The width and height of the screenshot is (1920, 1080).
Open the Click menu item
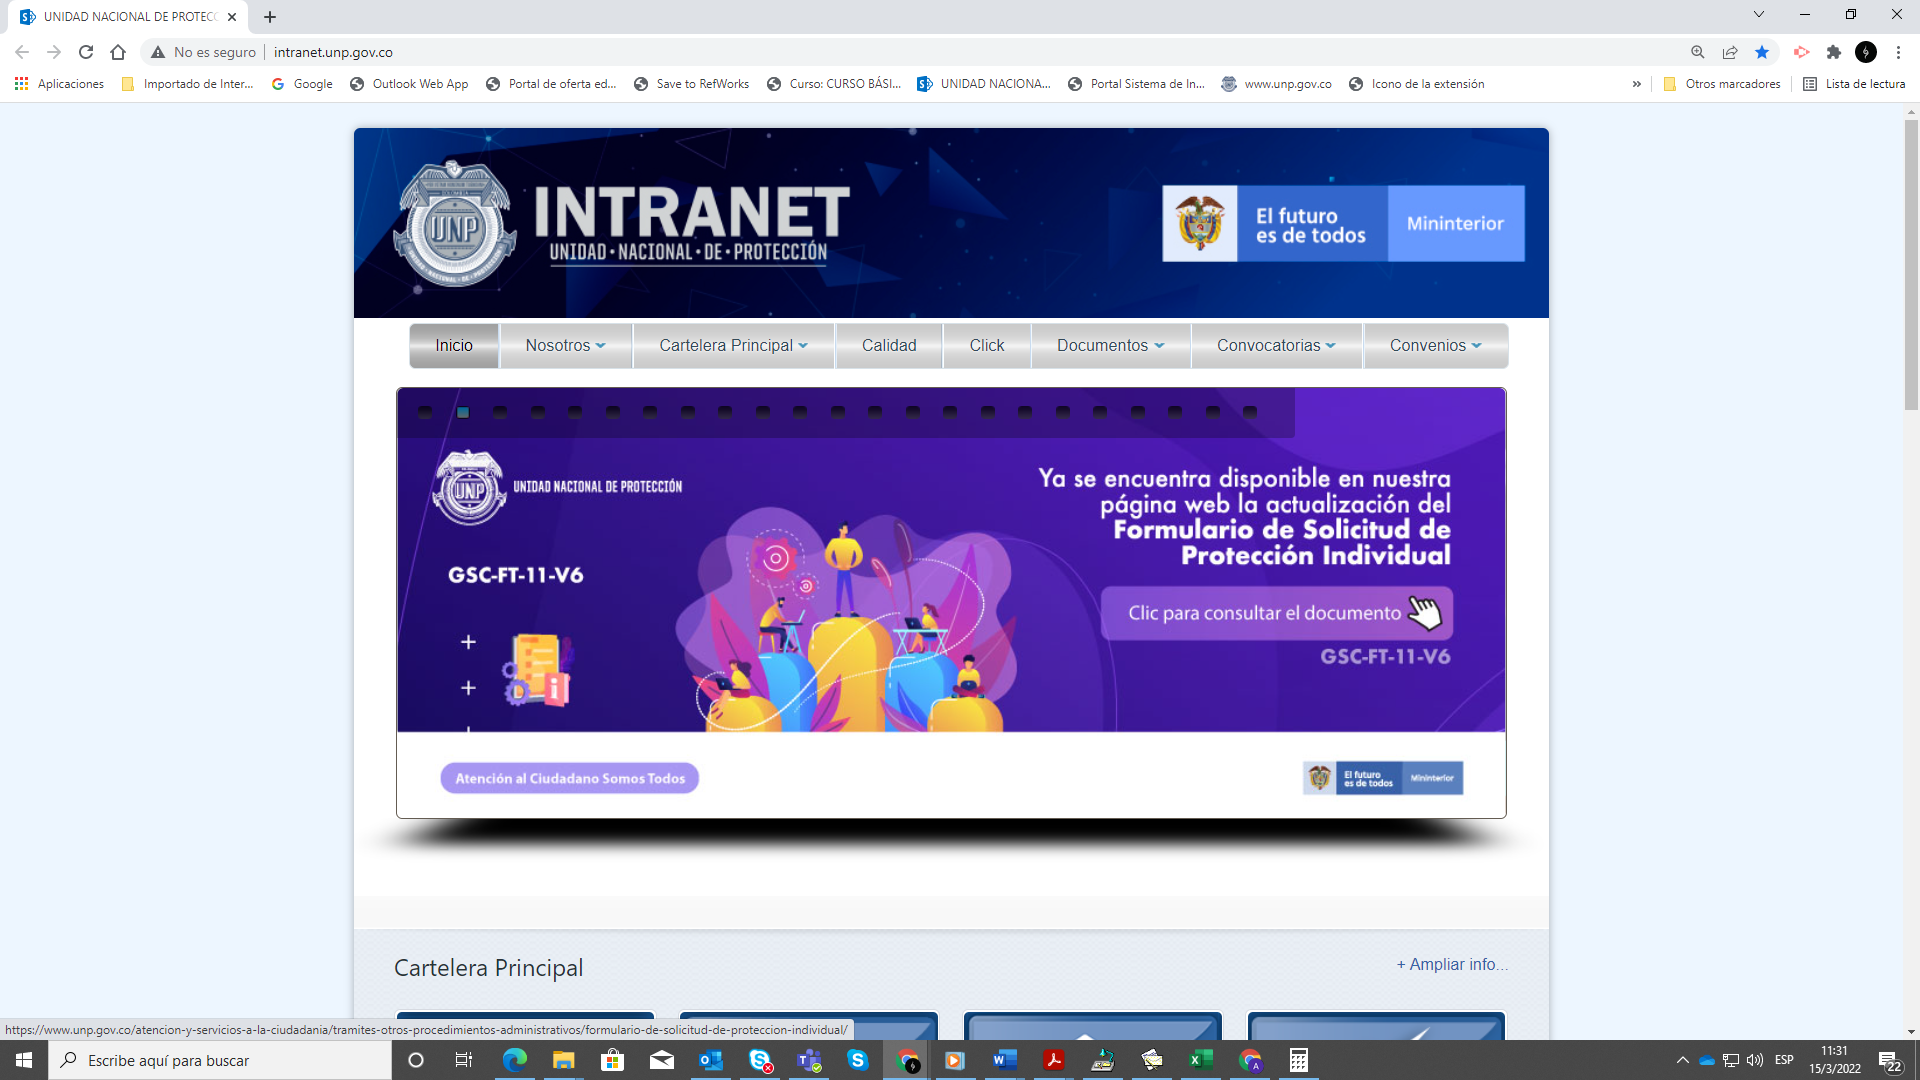pyautogui.click(x=987, y=345)
